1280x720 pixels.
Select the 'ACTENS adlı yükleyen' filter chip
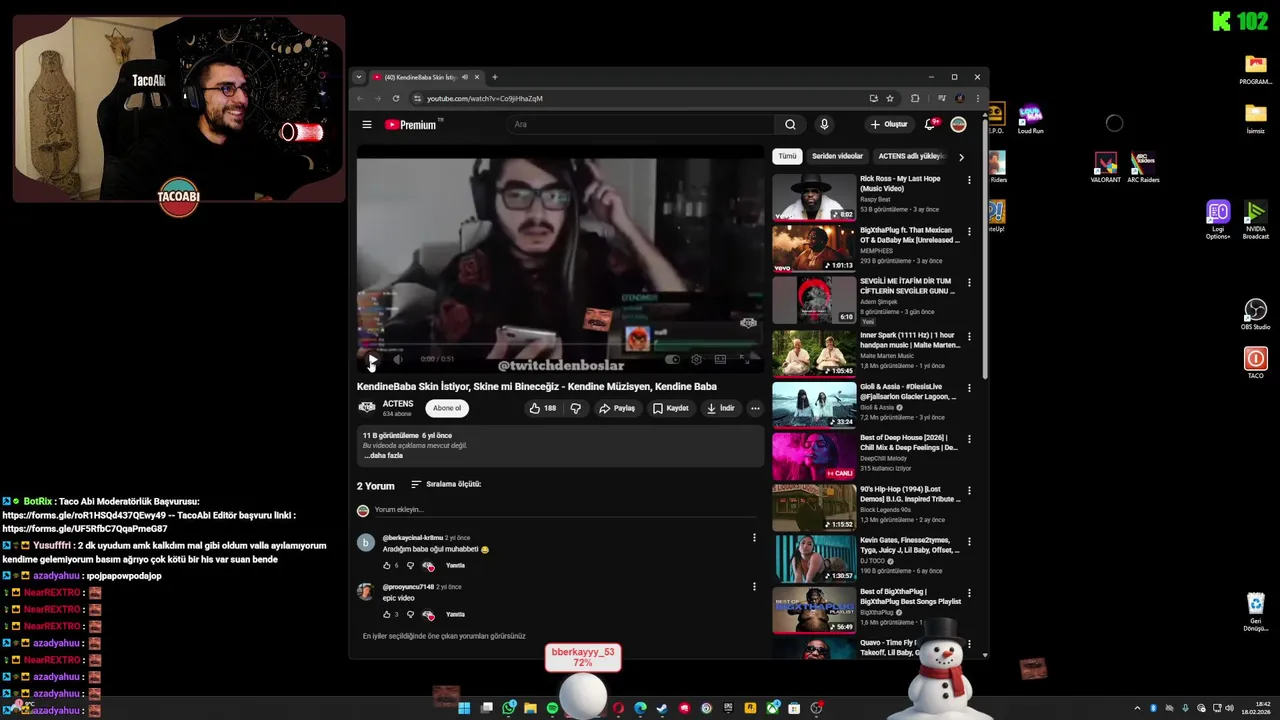(x=910, y=156)
